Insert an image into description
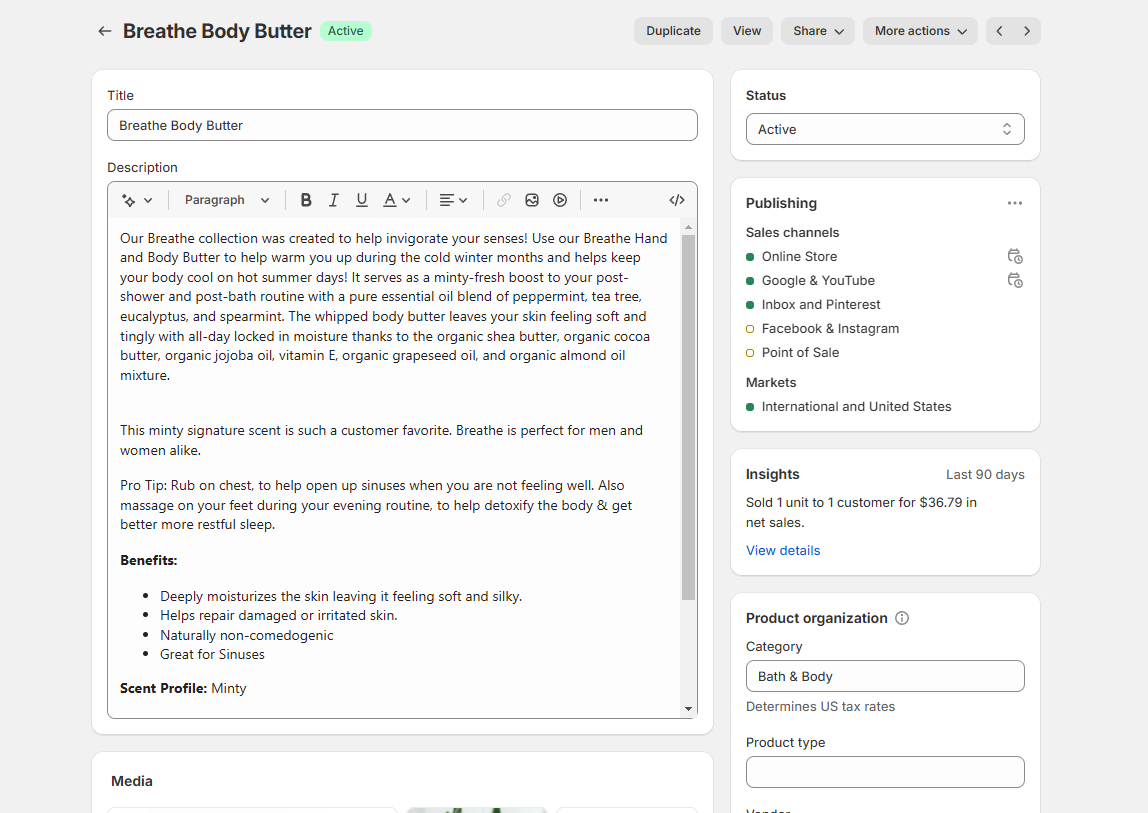The width and height of the screenshot is (1148, 813). 532,200
